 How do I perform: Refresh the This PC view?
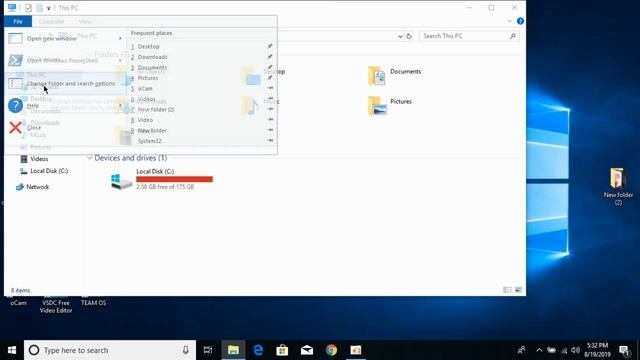(409, 36)
